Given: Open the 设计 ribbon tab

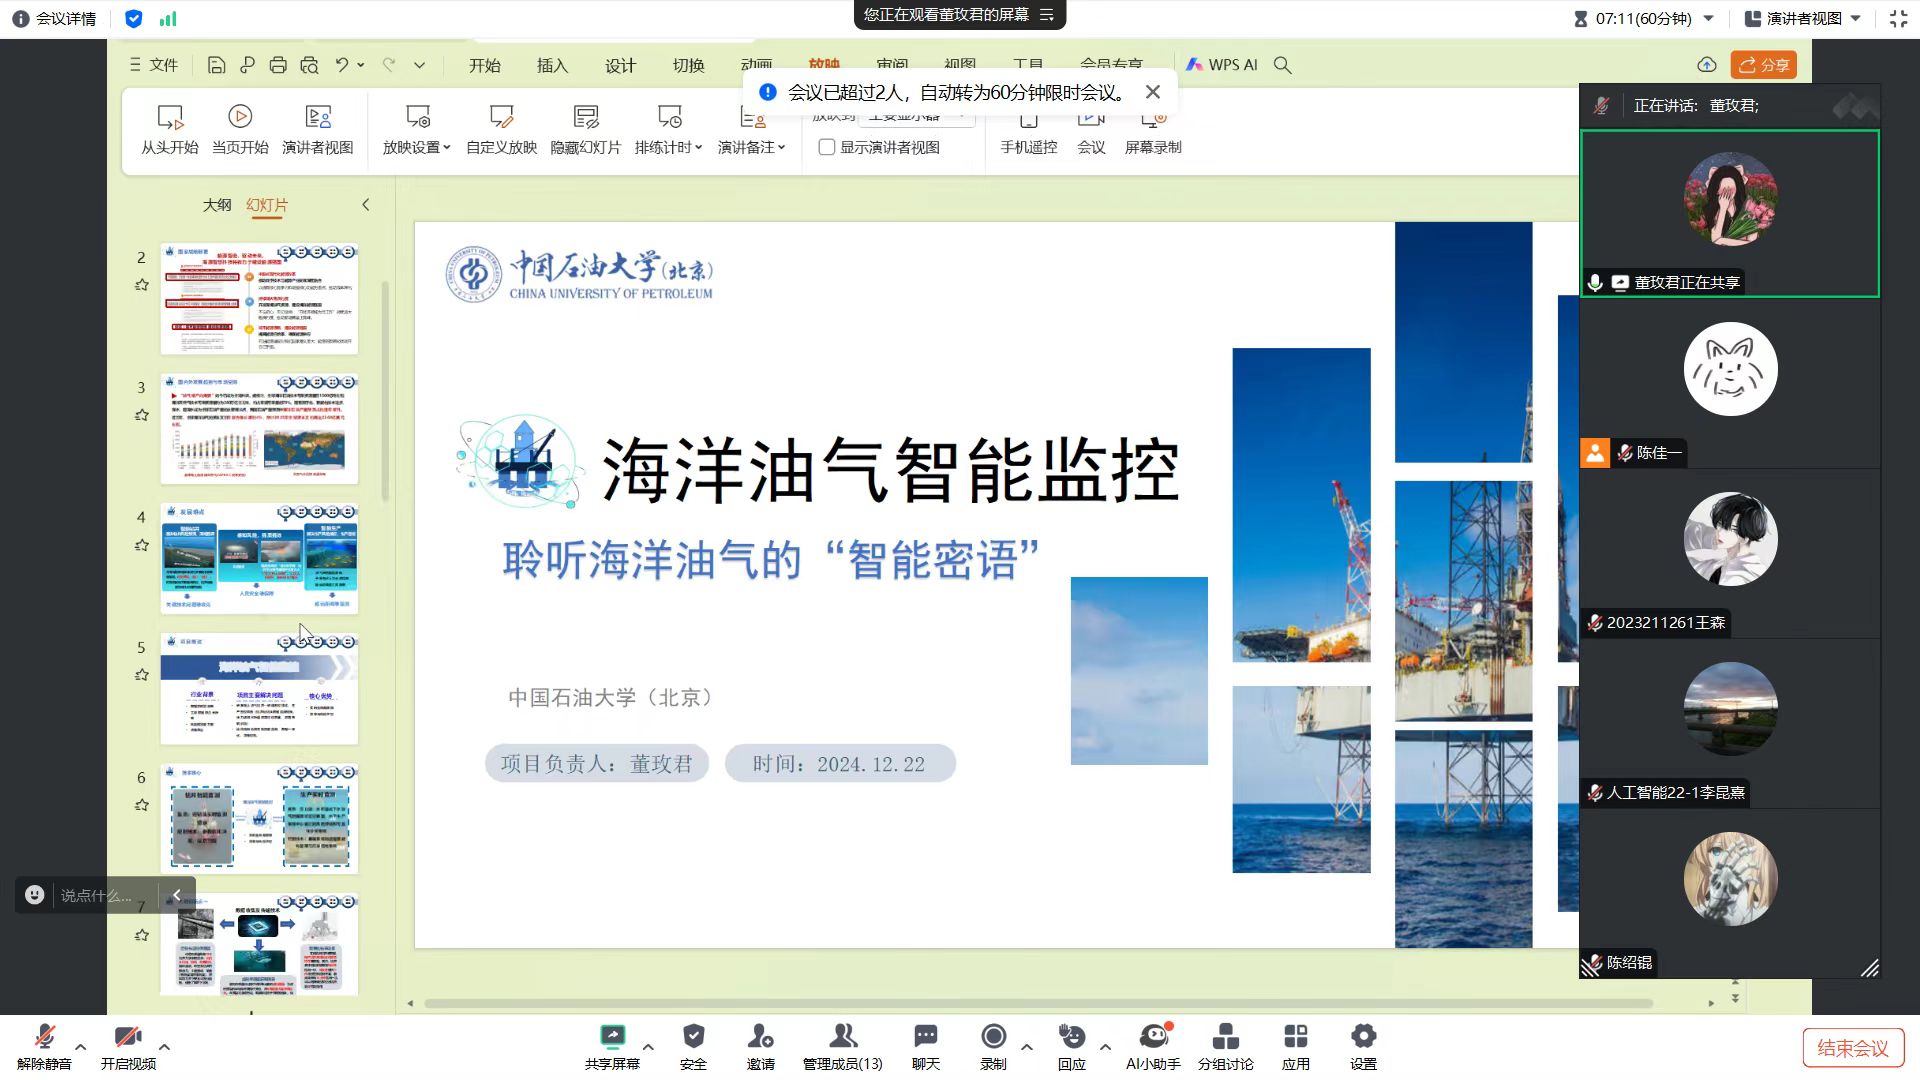Looking at the screenshot, I should [x=620, y=64].
